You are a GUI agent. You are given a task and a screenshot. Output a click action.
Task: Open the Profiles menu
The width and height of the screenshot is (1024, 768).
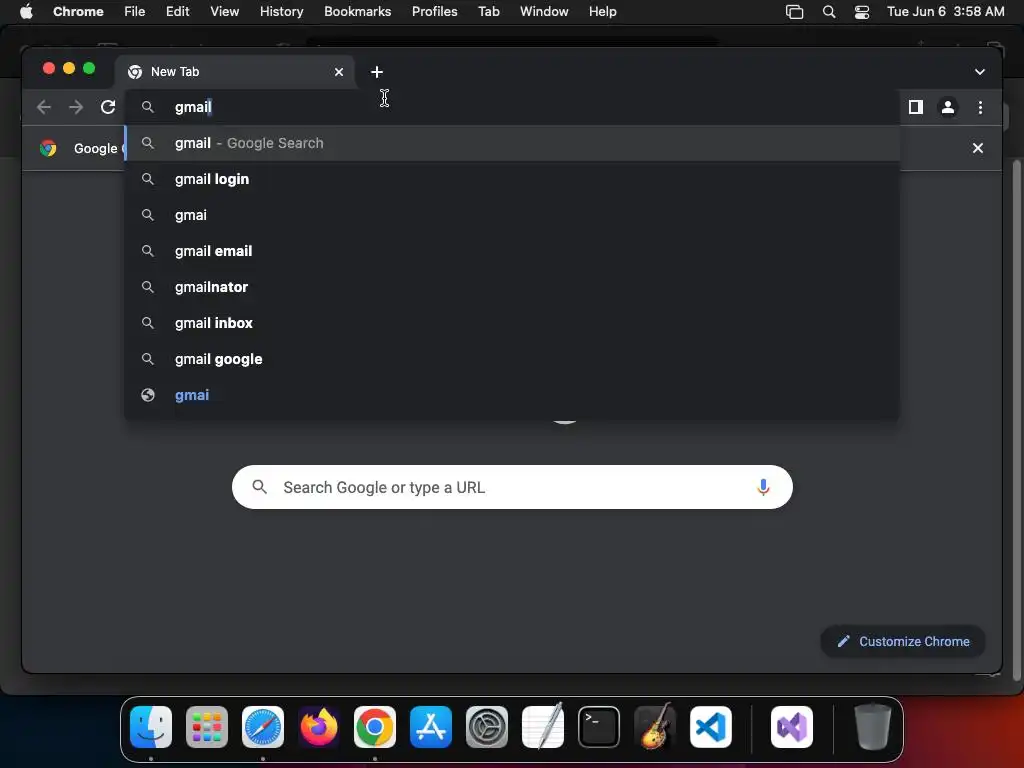point(434,11)
